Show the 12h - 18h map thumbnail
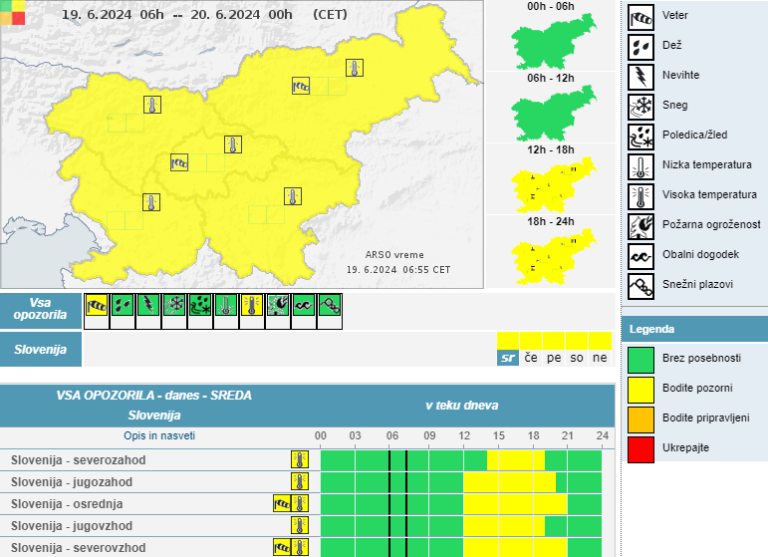 (551, 185)
